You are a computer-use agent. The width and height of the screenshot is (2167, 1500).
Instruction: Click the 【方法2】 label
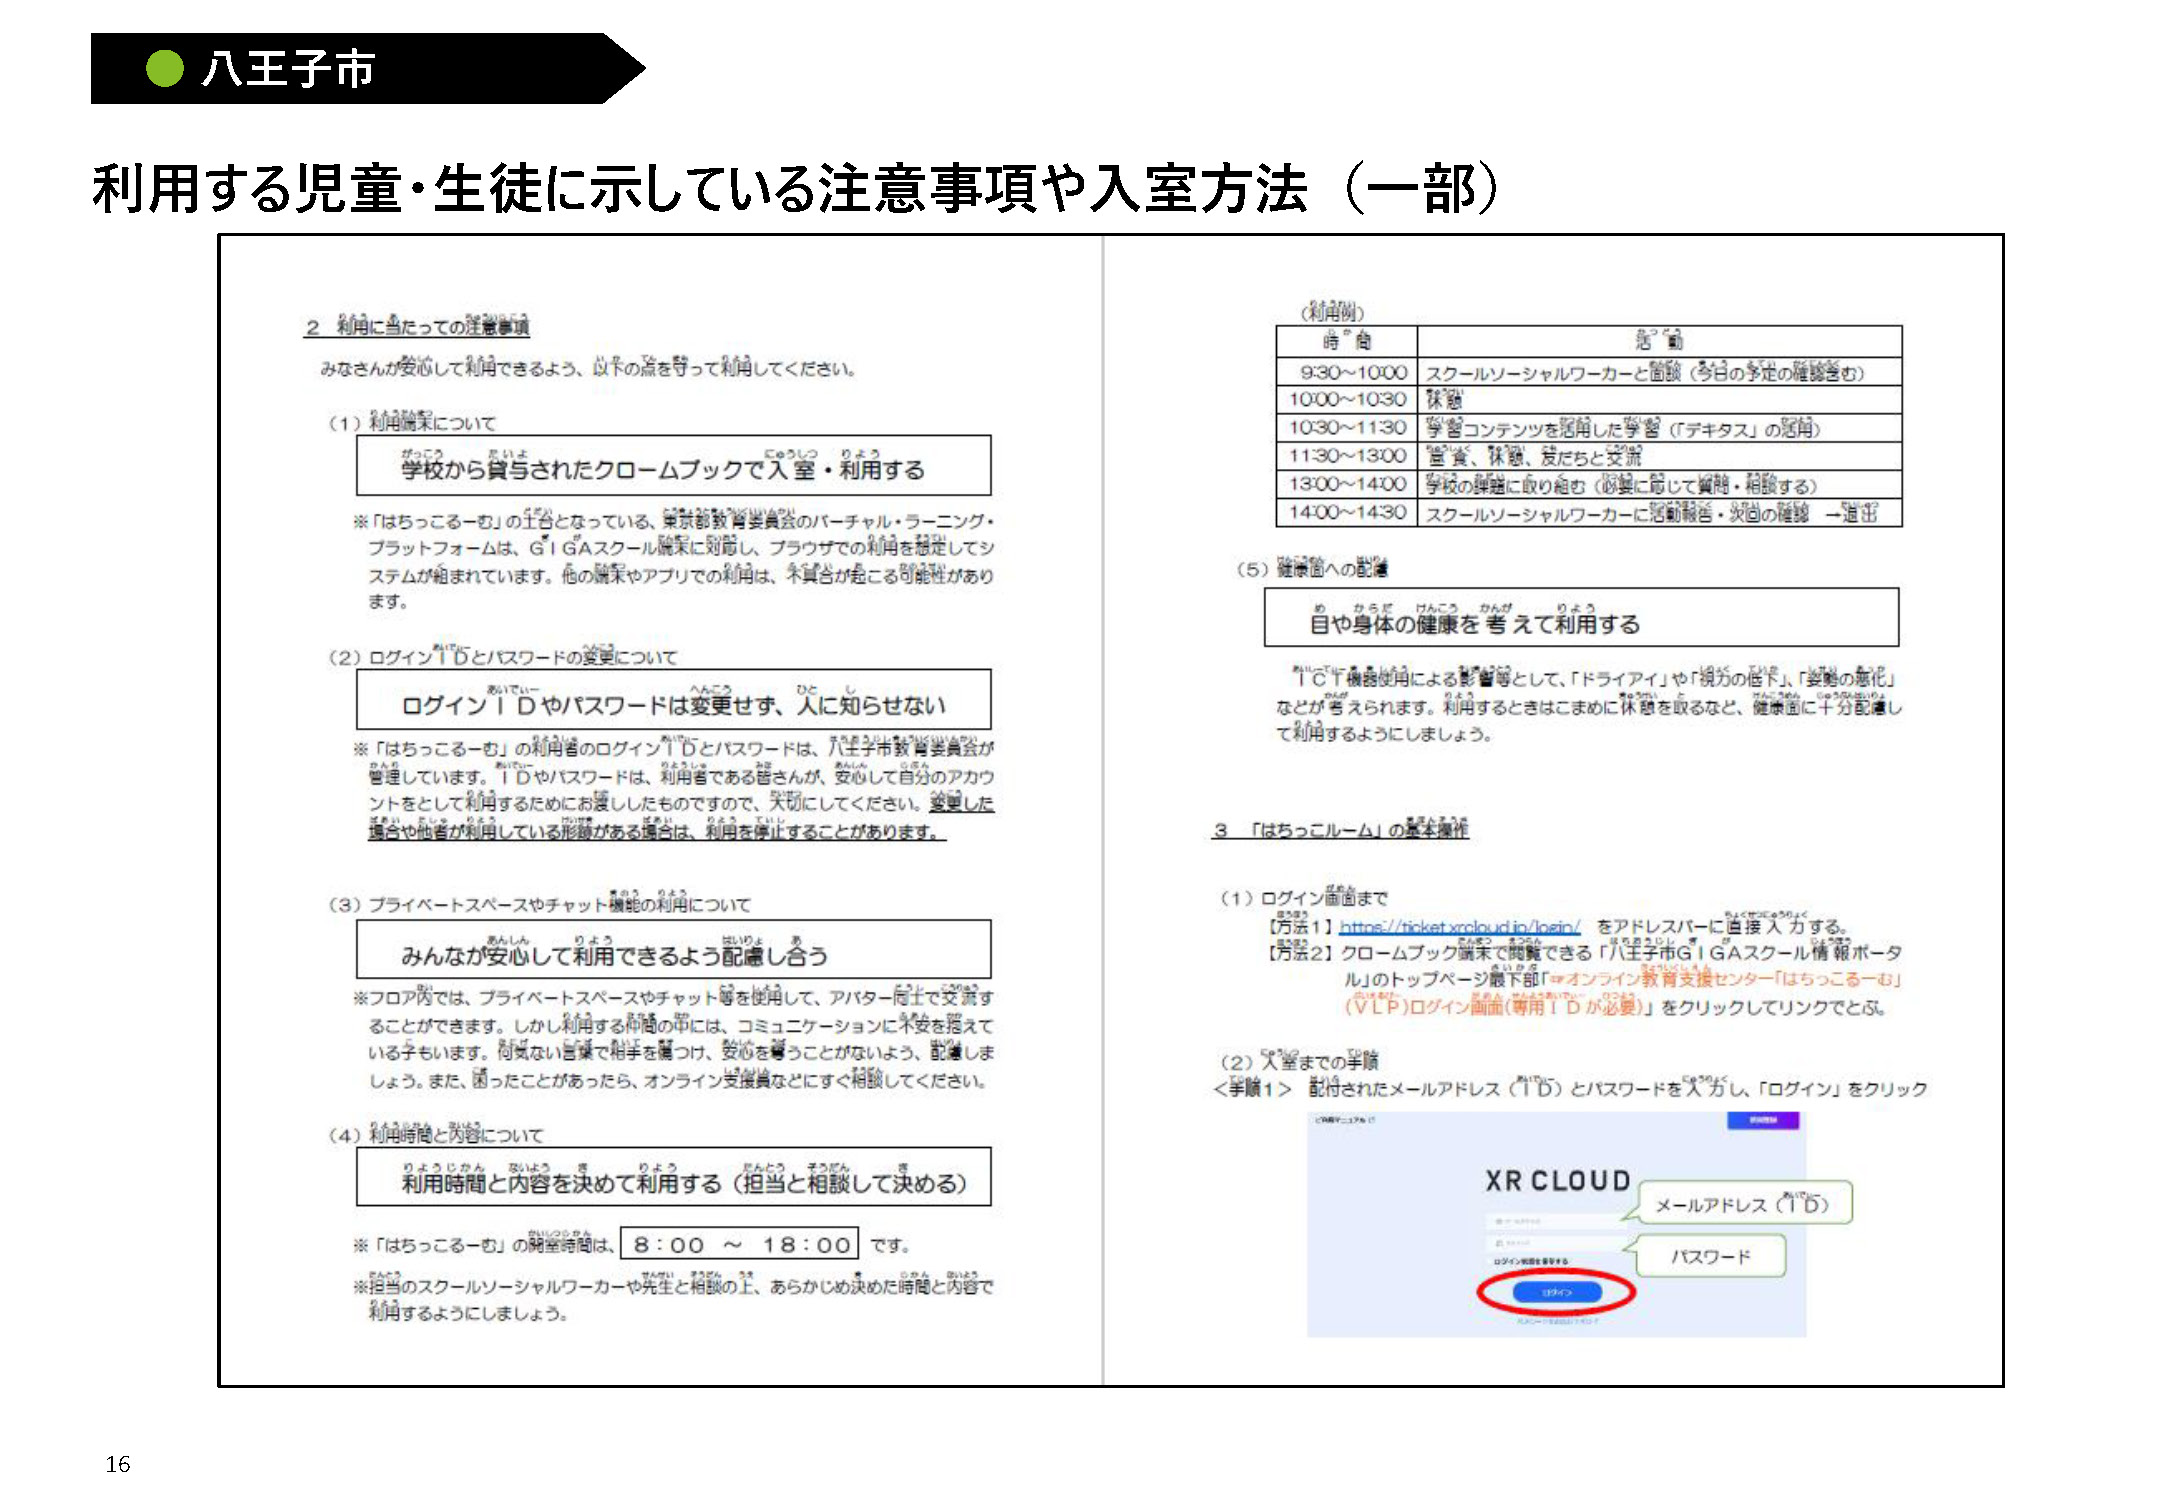coord(1301,952)
